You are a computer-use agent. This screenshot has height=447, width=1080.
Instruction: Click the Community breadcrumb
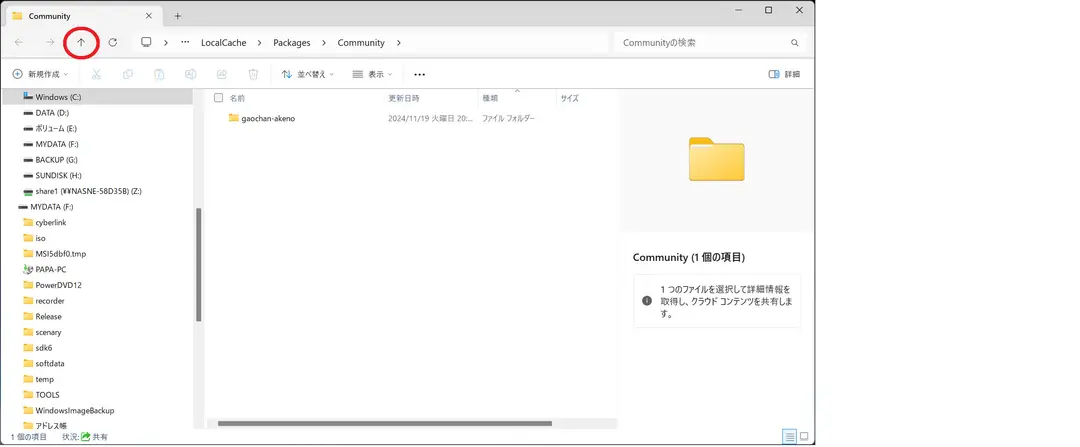coord(361,43)
